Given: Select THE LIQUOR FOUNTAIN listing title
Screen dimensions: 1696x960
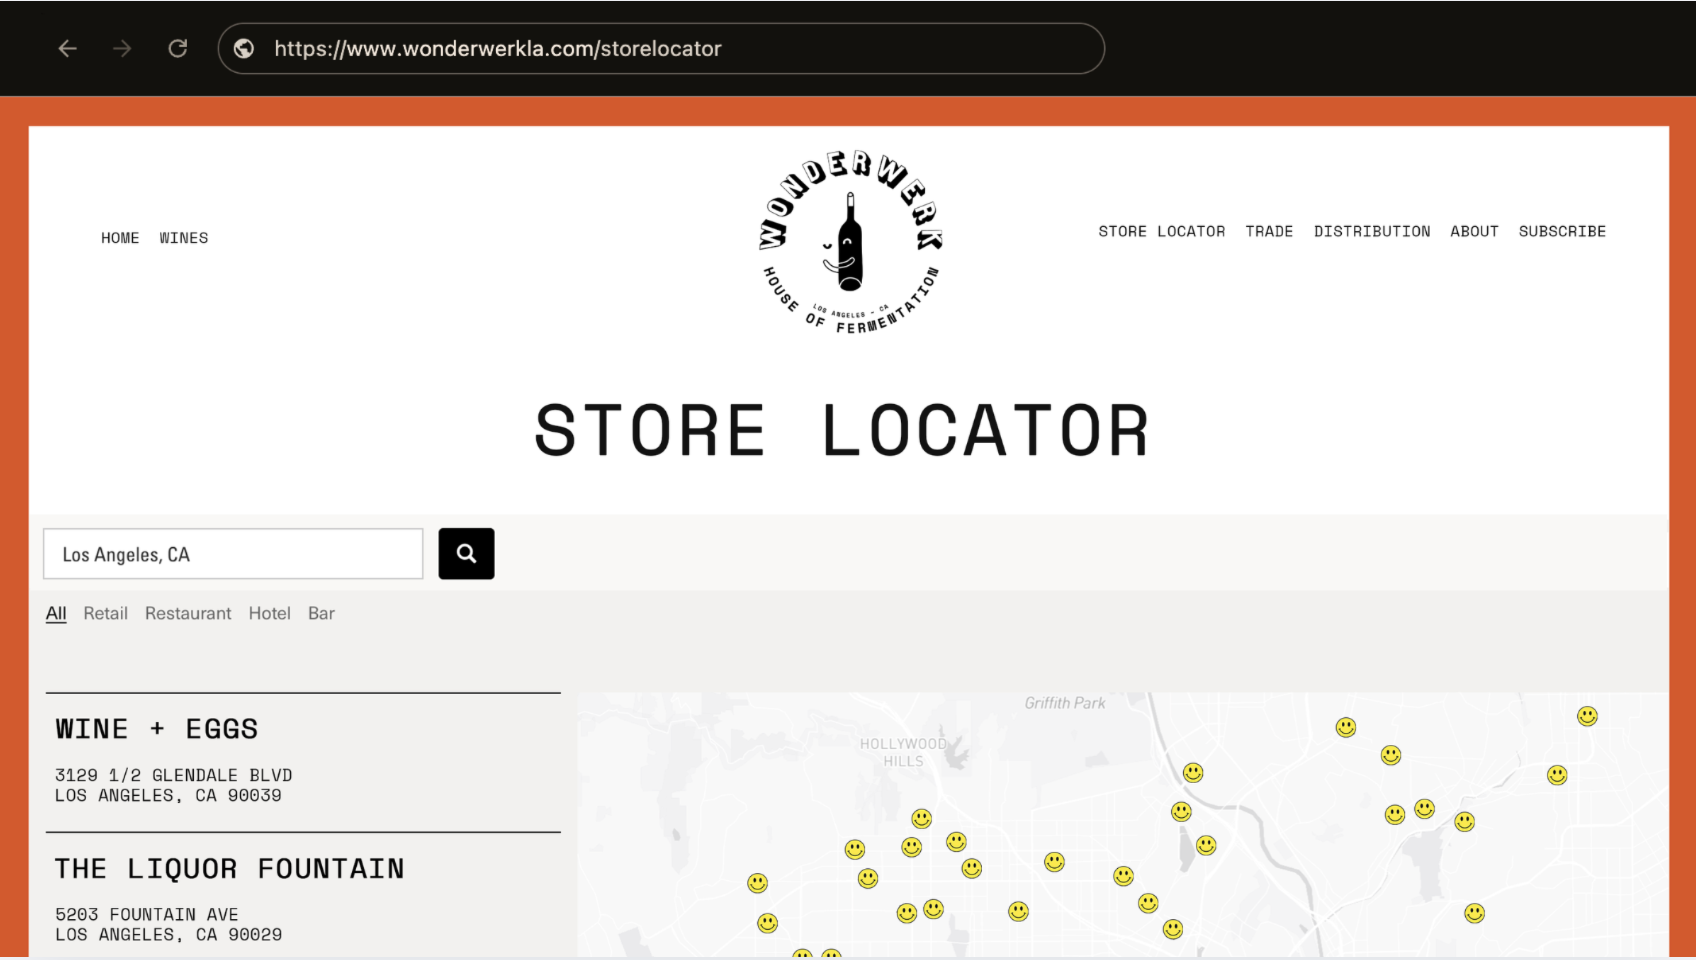Looking at the screenshot, I should [230, 869].
